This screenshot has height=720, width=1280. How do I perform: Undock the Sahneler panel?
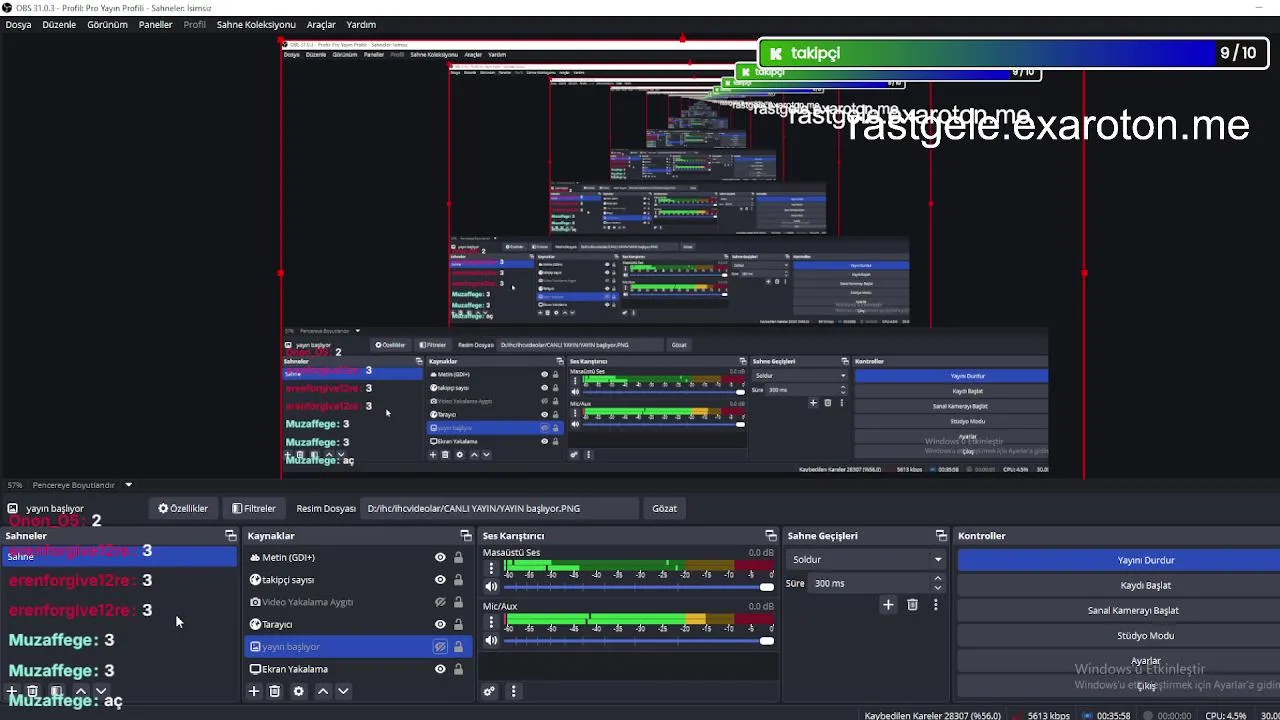pyautogui.click(x=231, y=536)
